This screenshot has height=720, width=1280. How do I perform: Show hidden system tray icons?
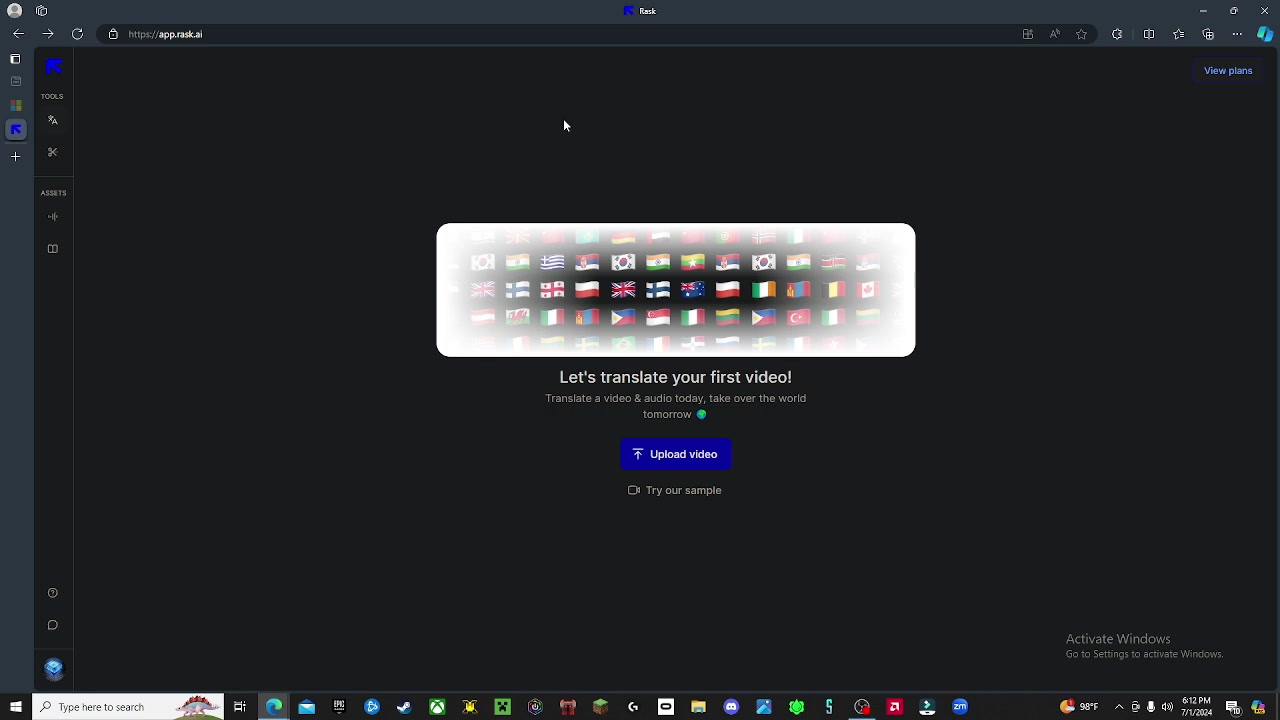click(1119, 707)
